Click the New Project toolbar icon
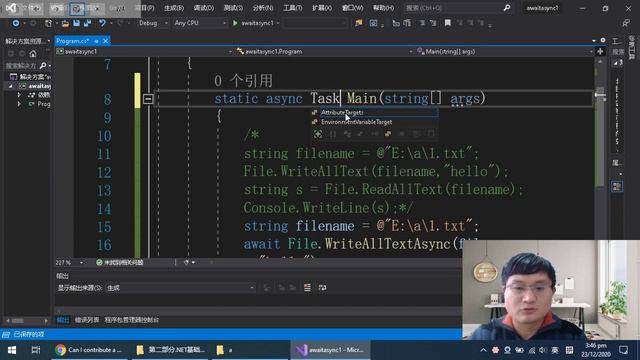Image resolution: width=640 pixels, height=360 pixels. click(x=48, y=23)
